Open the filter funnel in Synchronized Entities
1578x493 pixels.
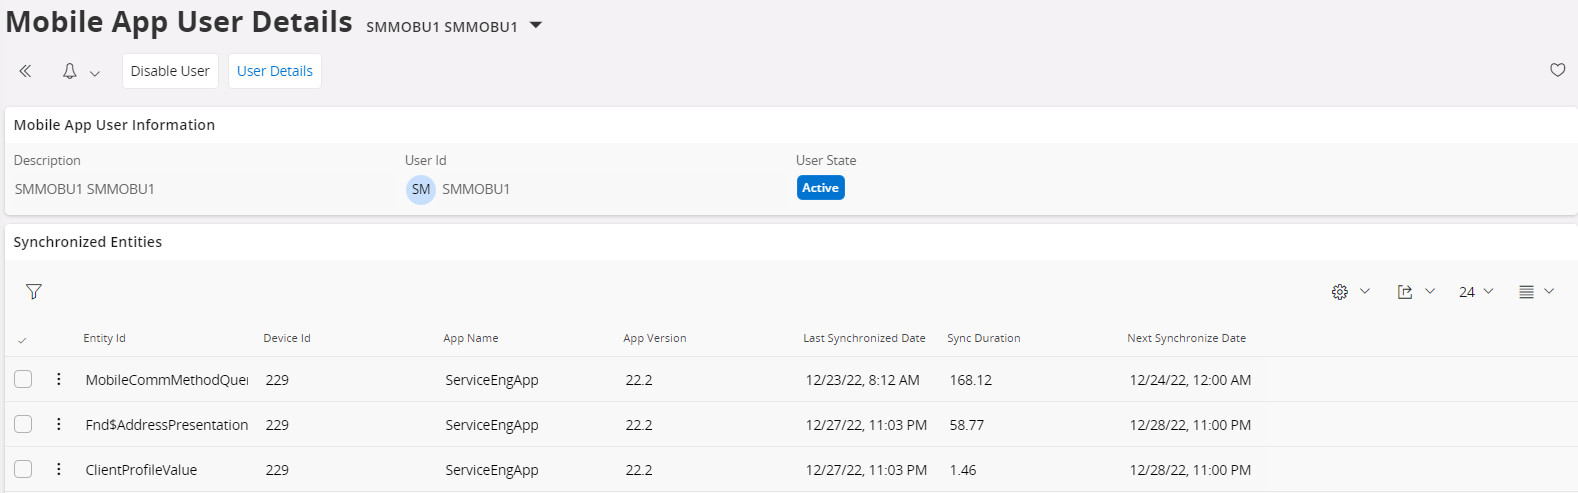coord(34,292)
